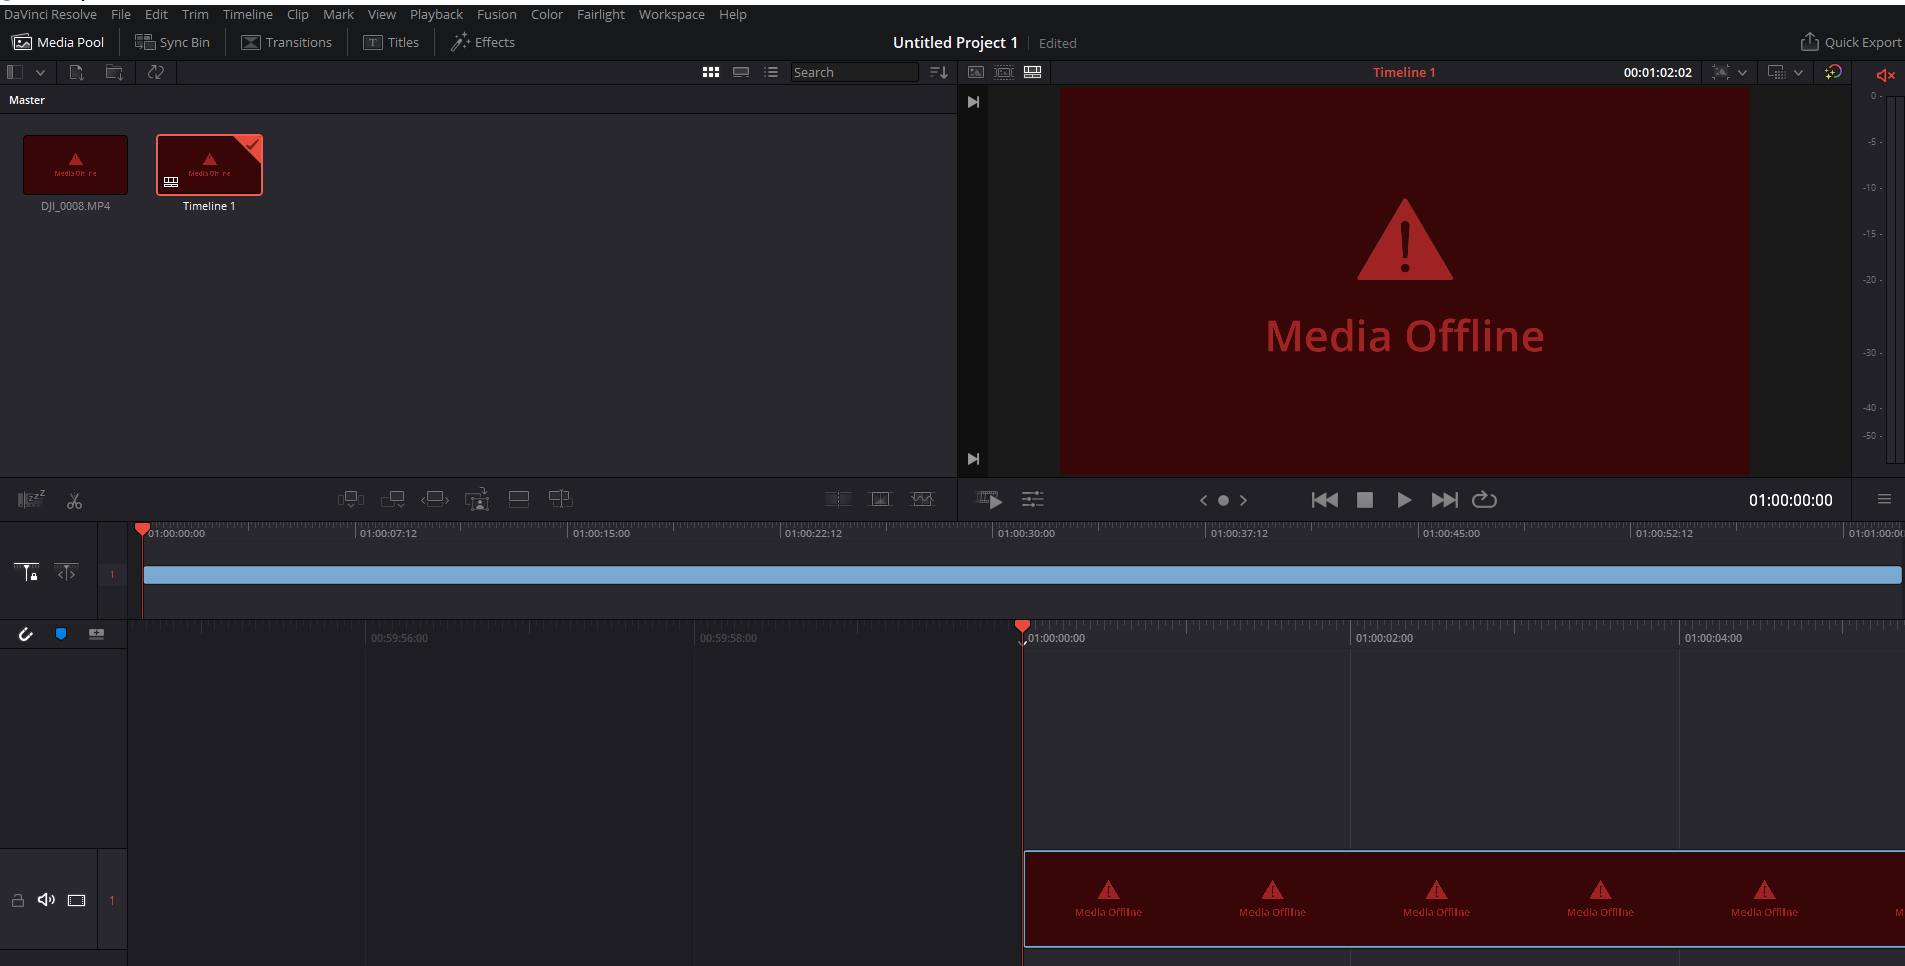Open the Fairlight menu
The height and width of the screenshot is (966, 1905).
[x=600, y=14]
